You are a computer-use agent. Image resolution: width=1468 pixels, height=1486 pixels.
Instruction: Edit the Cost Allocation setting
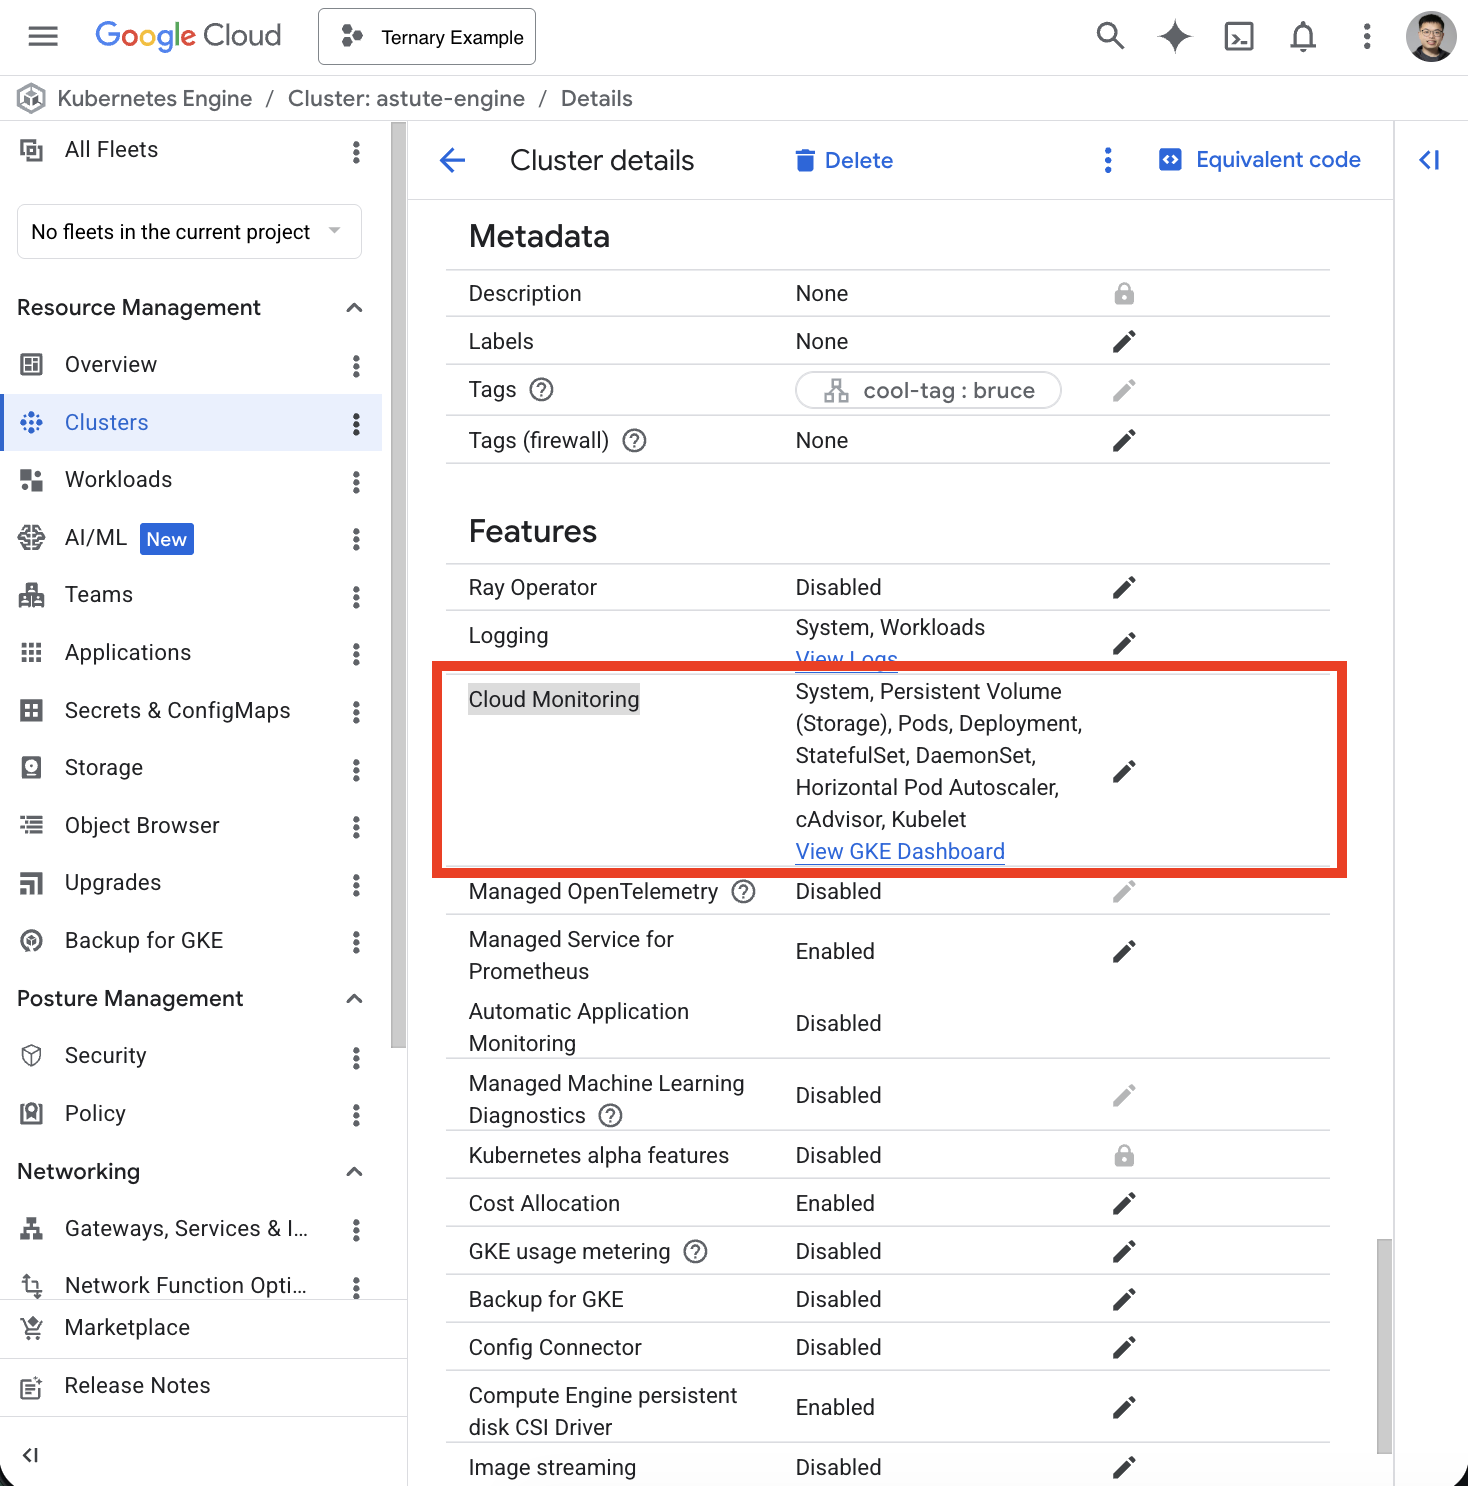click(x=1124, y=1204)
